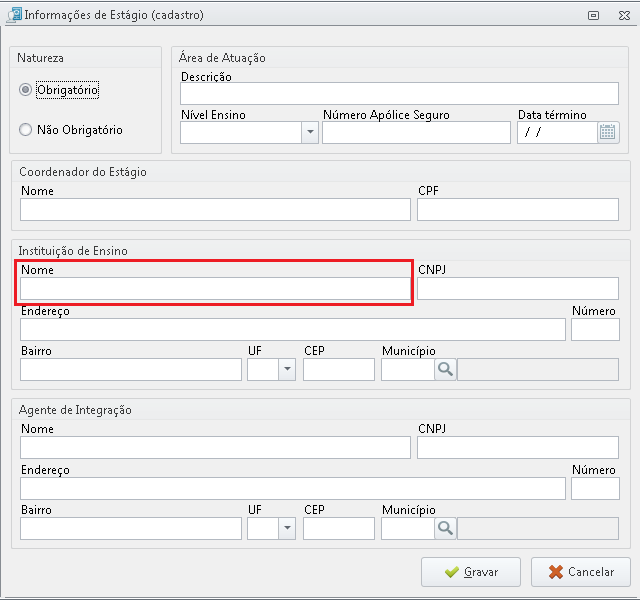Focus the Coordenador do Estágio CPF field
This screenshot has width=640, height=600.
point(518,209)
